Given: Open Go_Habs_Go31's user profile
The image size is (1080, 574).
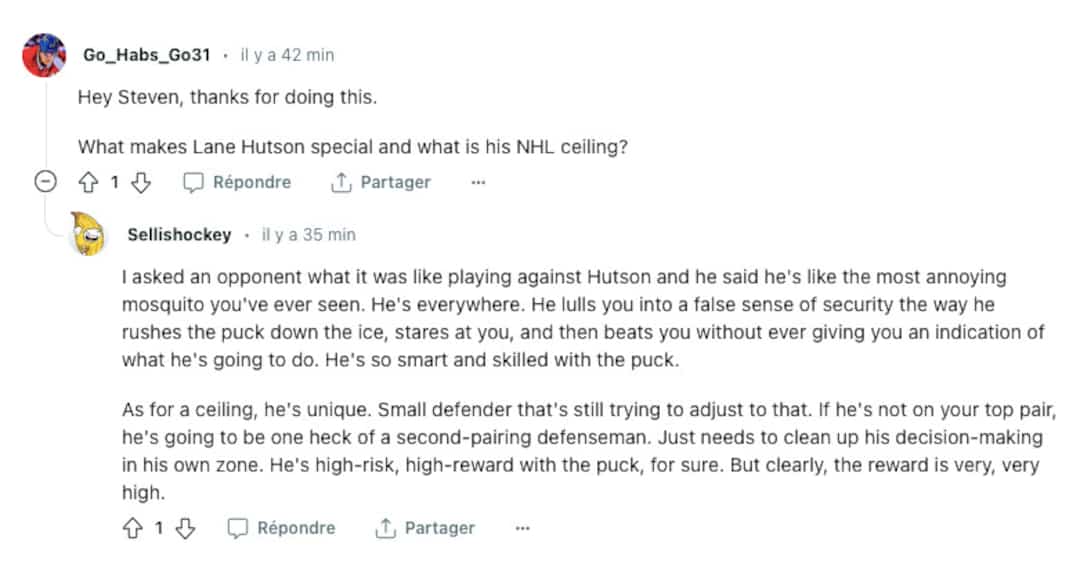Looking at the screenshot, I should click(146, 55).
